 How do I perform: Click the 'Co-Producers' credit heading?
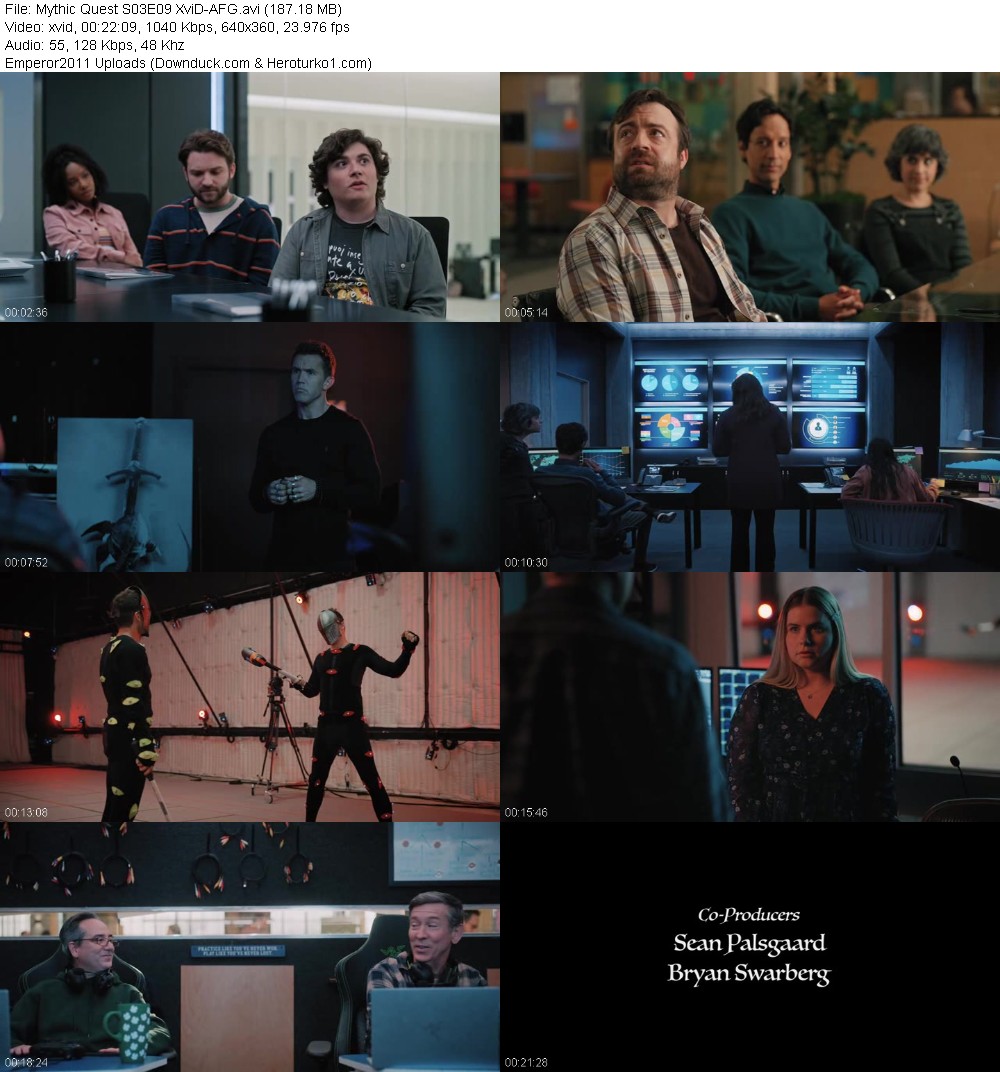pos(749,915)
